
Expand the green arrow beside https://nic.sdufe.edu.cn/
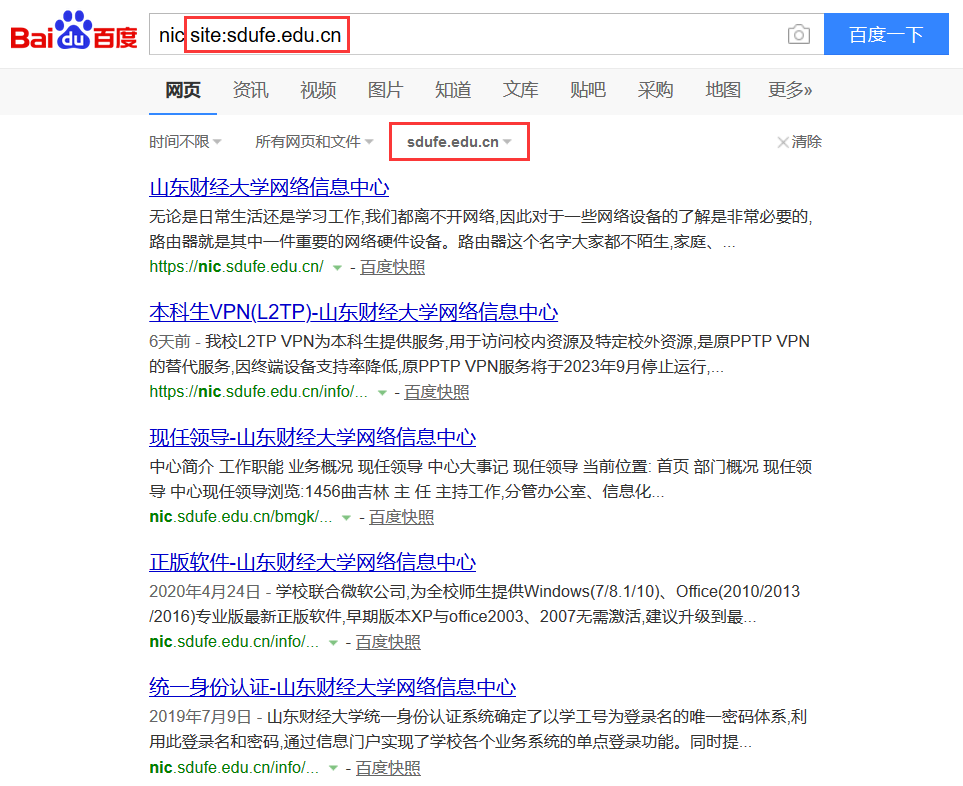(337, 268)
